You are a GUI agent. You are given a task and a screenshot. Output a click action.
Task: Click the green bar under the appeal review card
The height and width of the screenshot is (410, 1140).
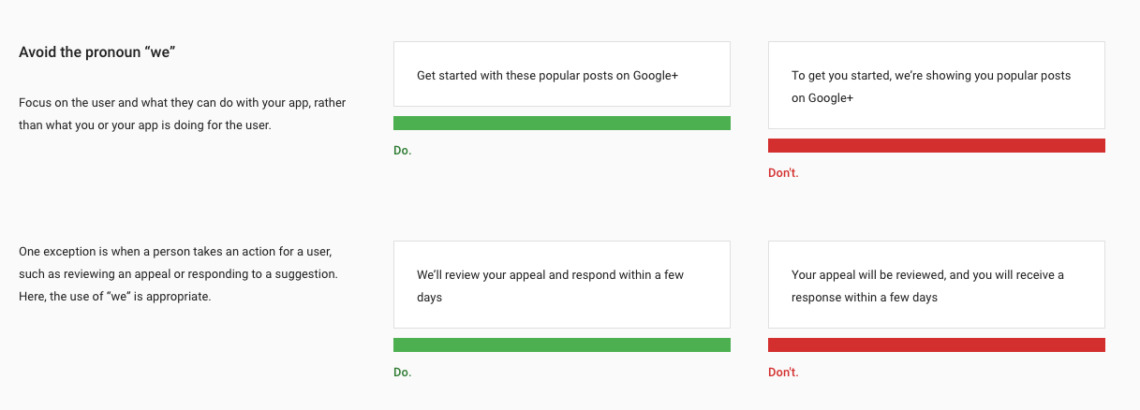point(562,345)
